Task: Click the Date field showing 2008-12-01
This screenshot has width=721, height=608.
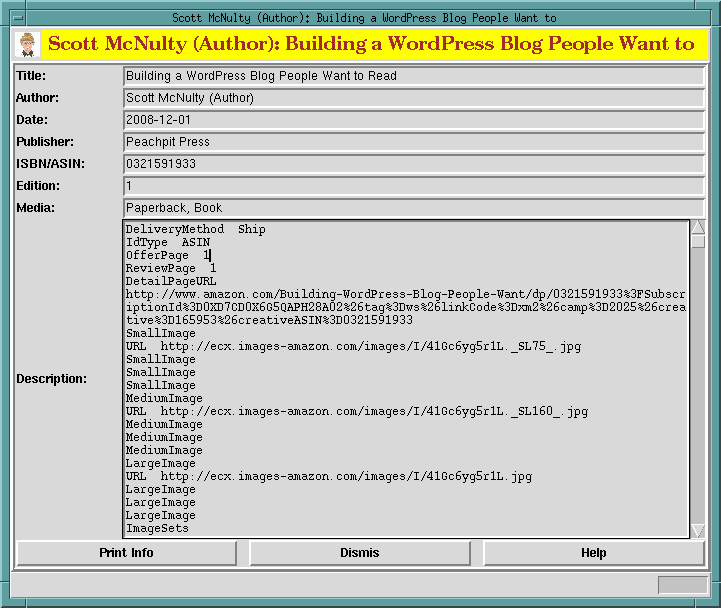Action: [414, 120]
